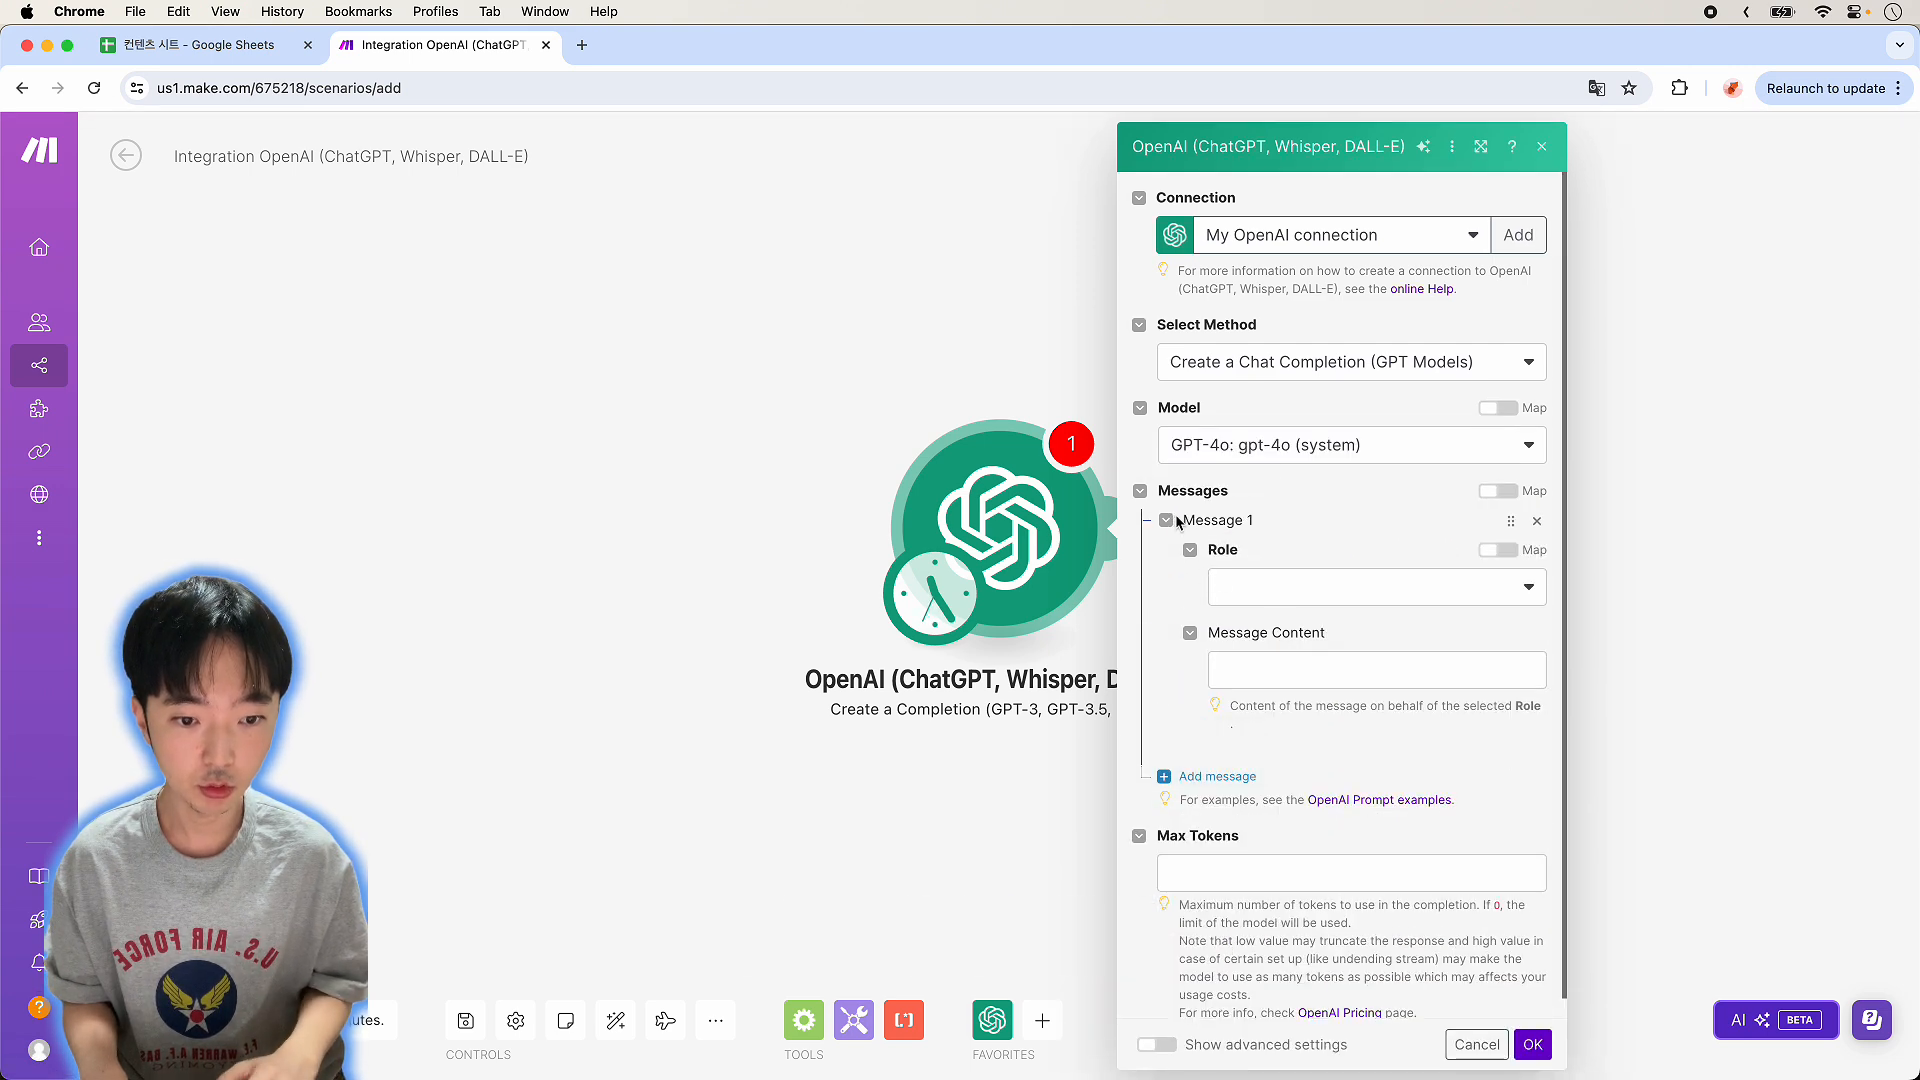Expand the panel to fullscreen icon
The image size is (1920, 1080).
tap(1481, 146)
